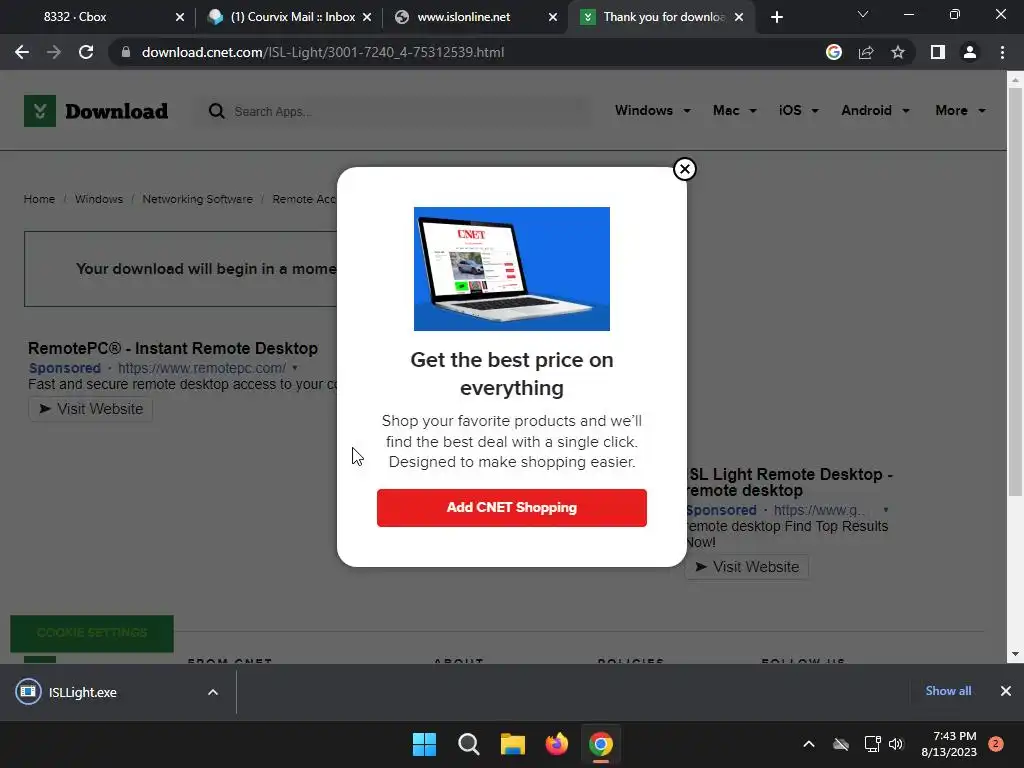Visit Website under ISL Light ad
The image size is (1024, 768).
[747, 567]
